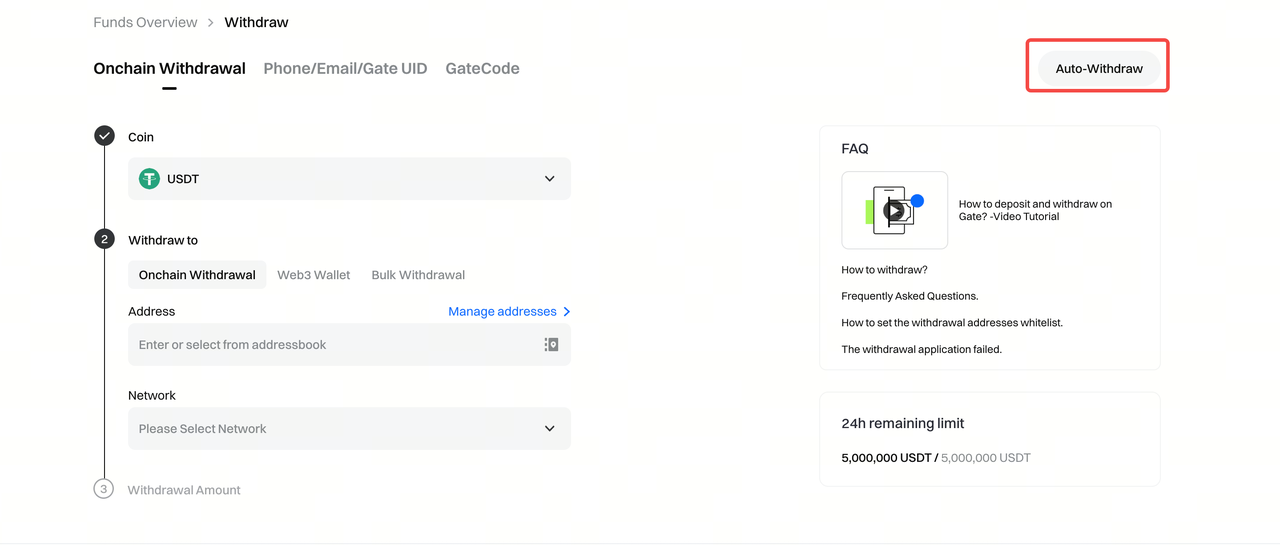Image resolution: width=1280 pixels, height=545 pixels.
Task: Select the Web3 Wallet option
Action: coord(314,275)
